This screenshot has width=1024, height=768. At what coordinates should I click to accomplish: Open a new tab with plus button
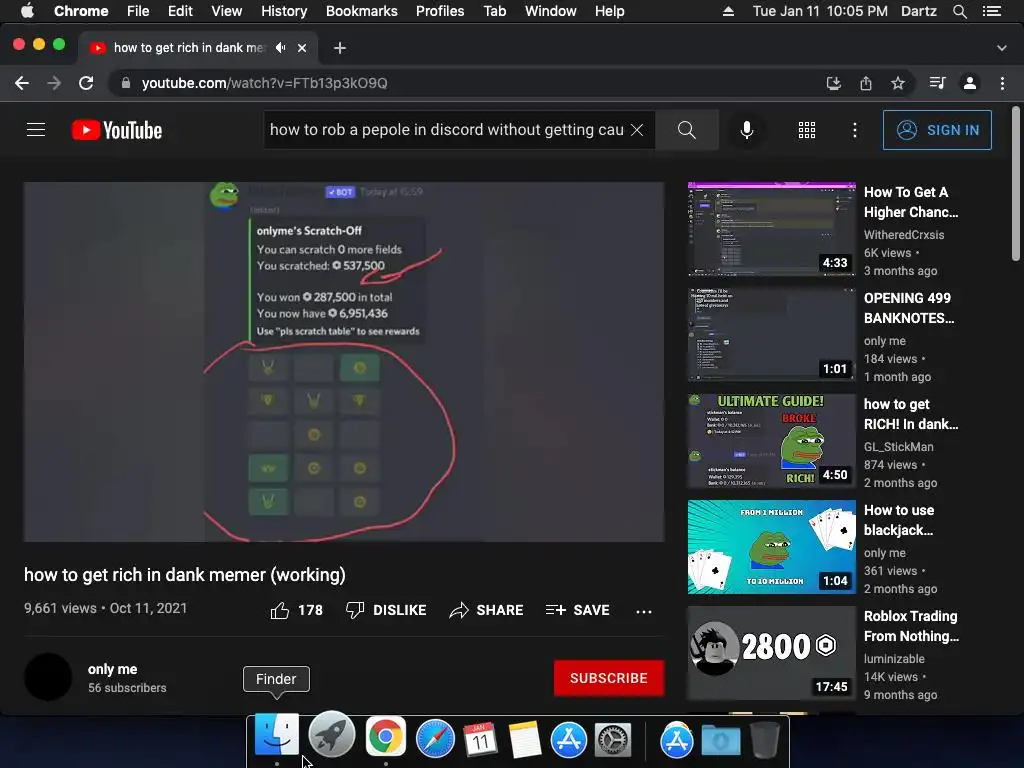[340, 48]
